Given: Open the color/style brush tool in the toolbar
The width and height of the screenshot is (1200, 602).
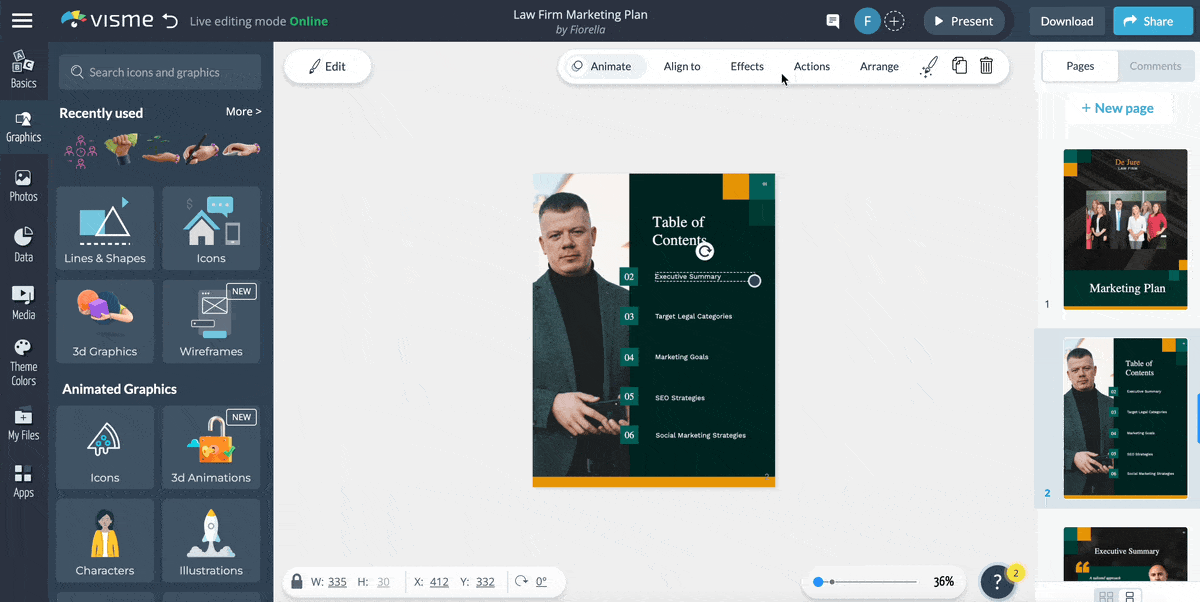Looking at the screenshot, I should 928,65.
